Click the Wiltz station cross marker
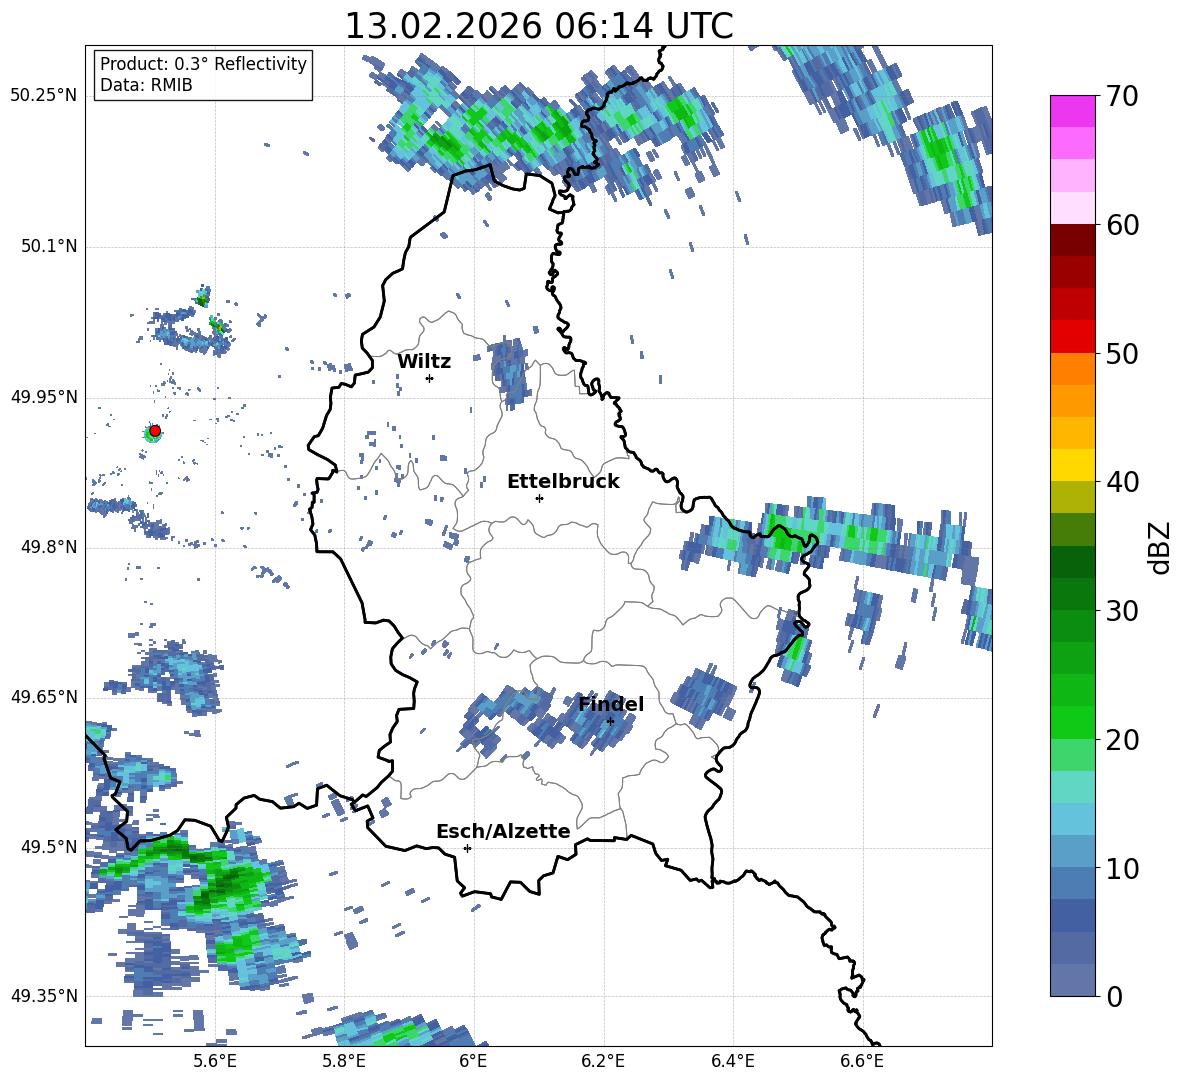Viewport: 1184px width, 1081px height. 430,378
